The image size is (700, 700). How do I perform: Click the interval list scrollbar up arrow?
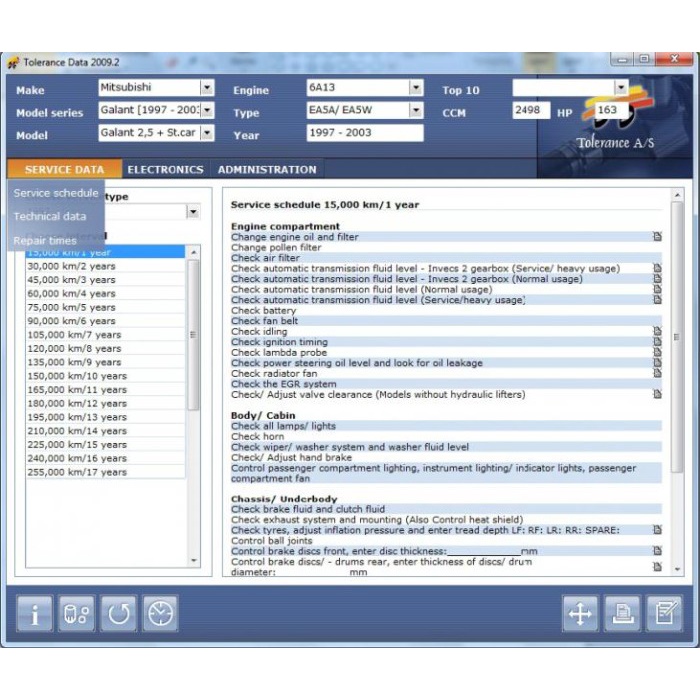tap(194, 253)
